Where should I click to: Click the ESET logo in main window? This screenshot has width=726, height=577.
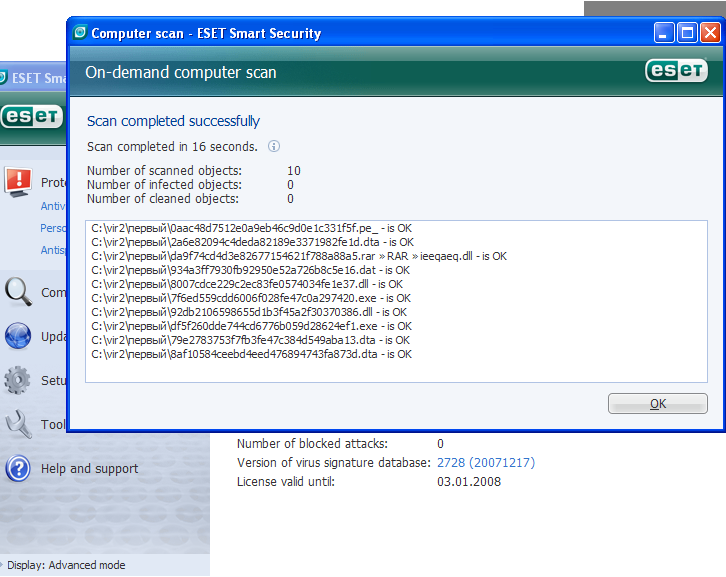(31, 116)
